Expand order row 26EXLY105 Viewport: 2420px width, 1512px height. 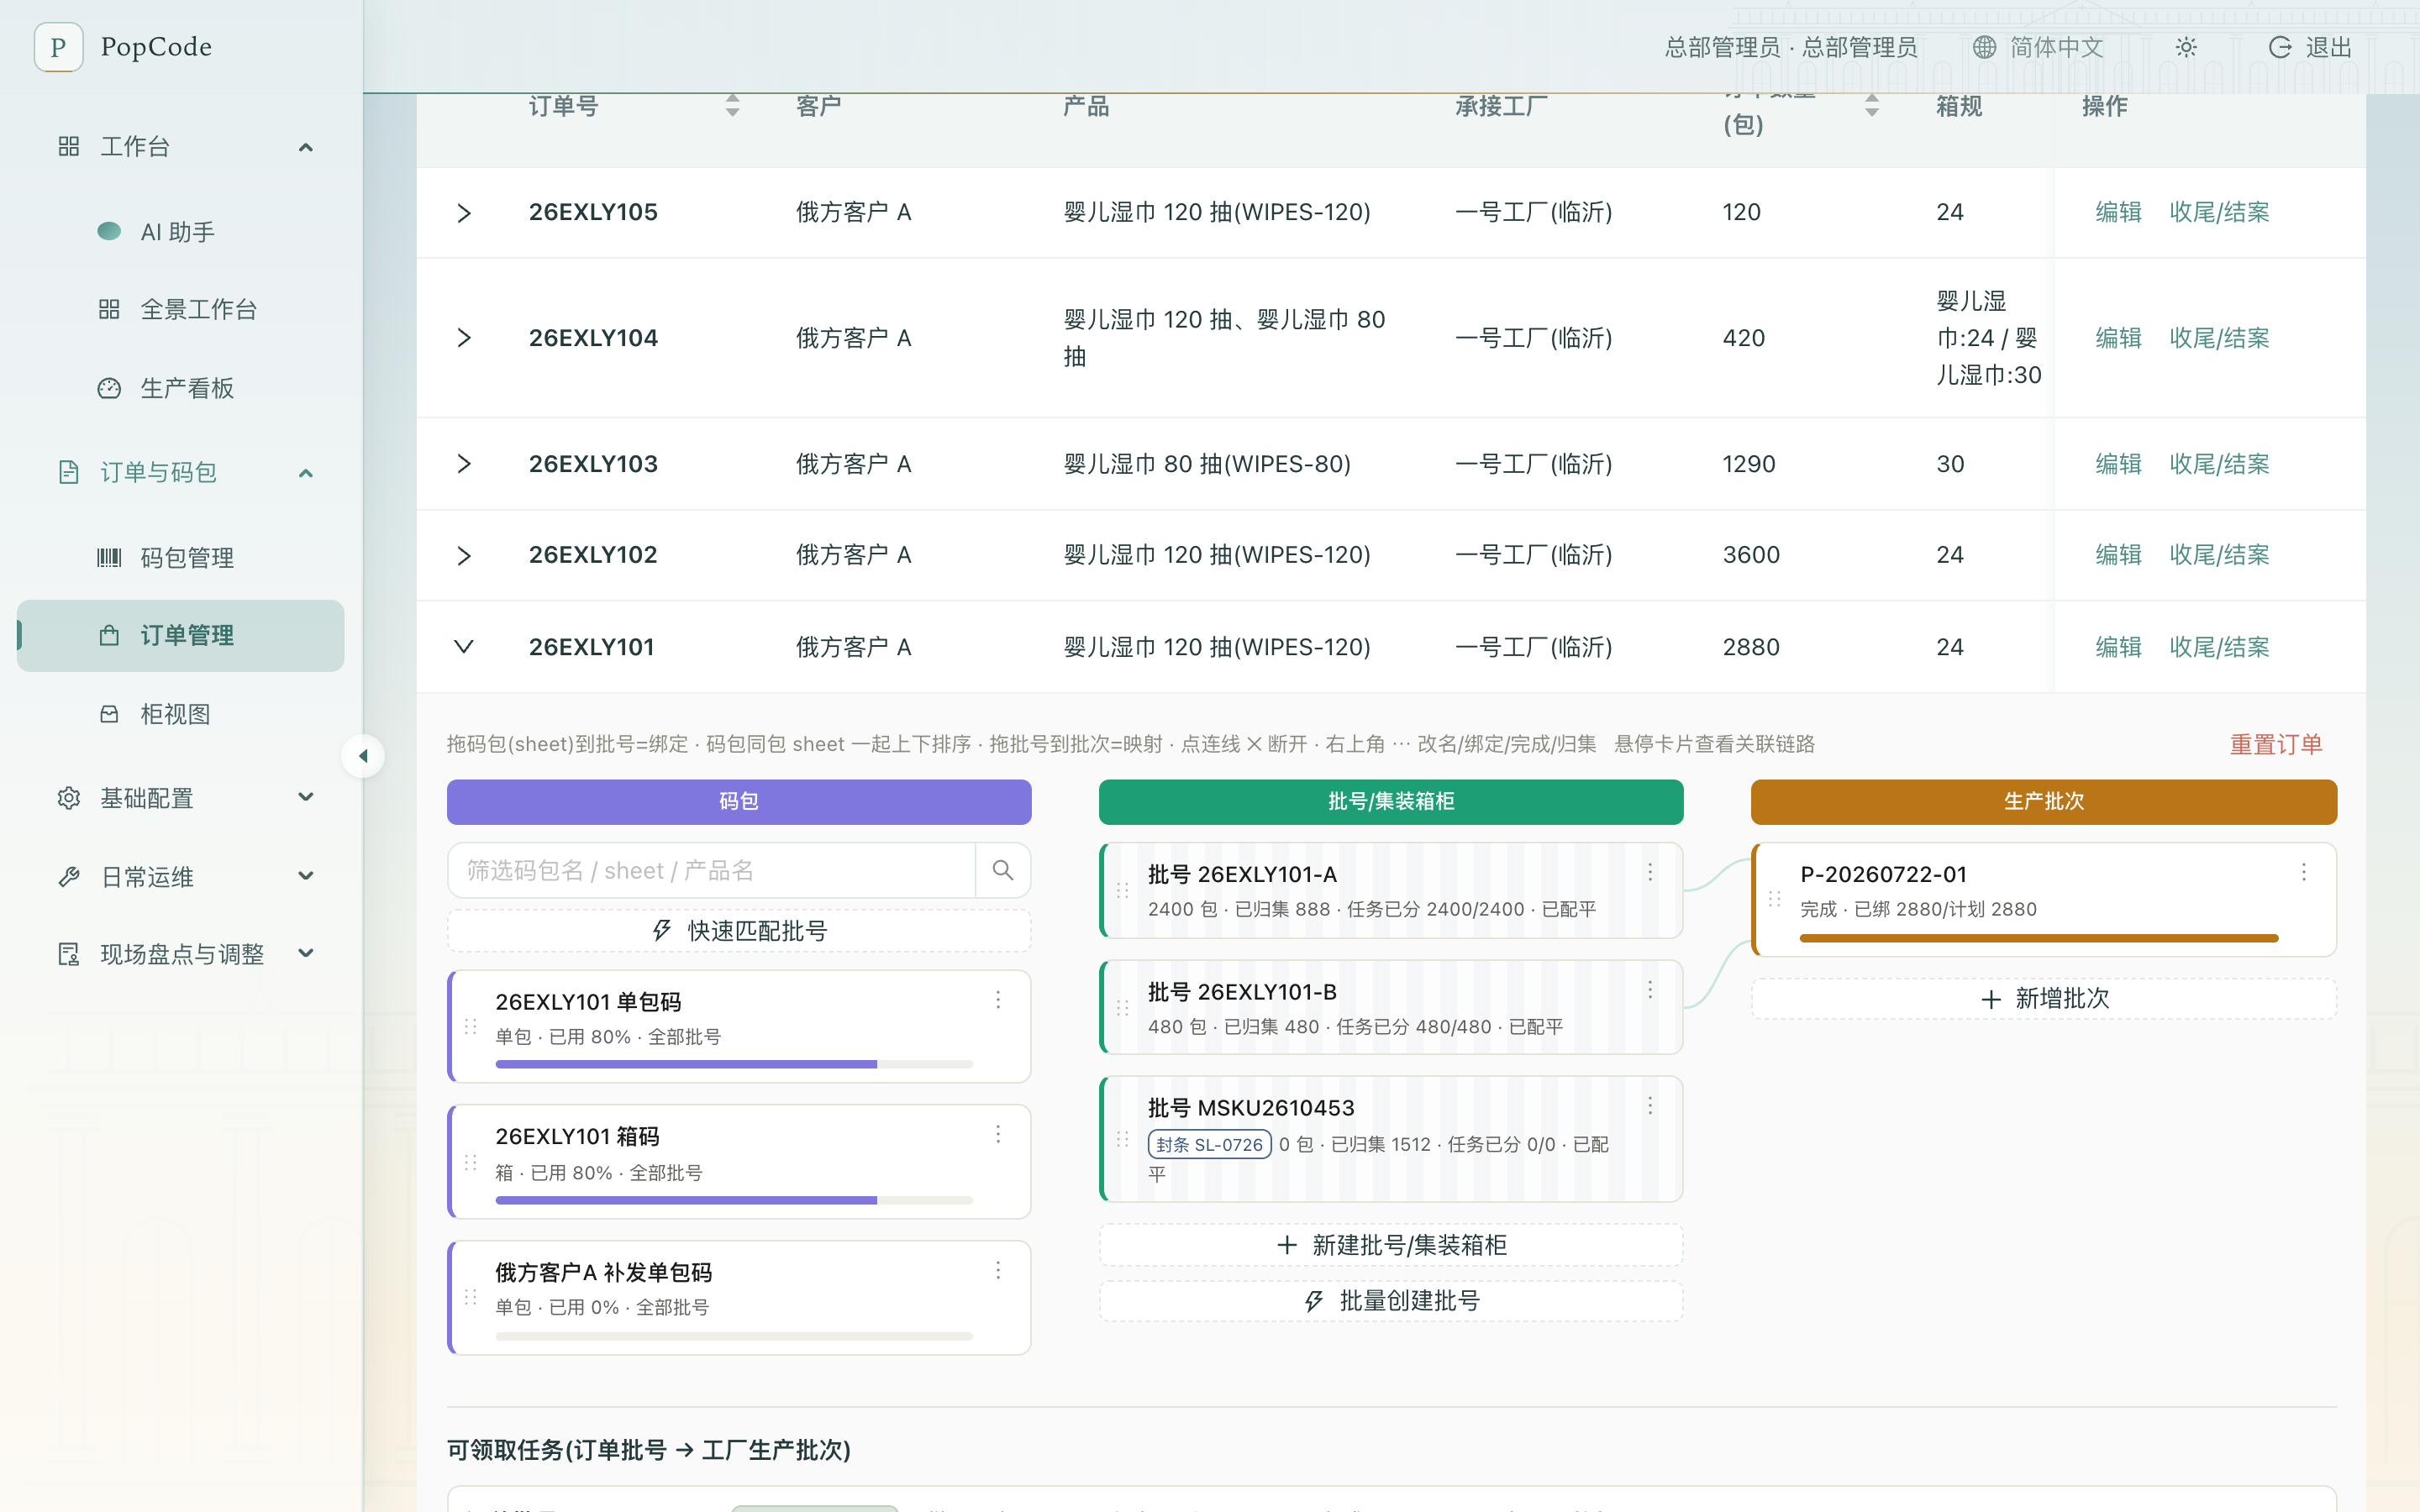pos(463,213)
